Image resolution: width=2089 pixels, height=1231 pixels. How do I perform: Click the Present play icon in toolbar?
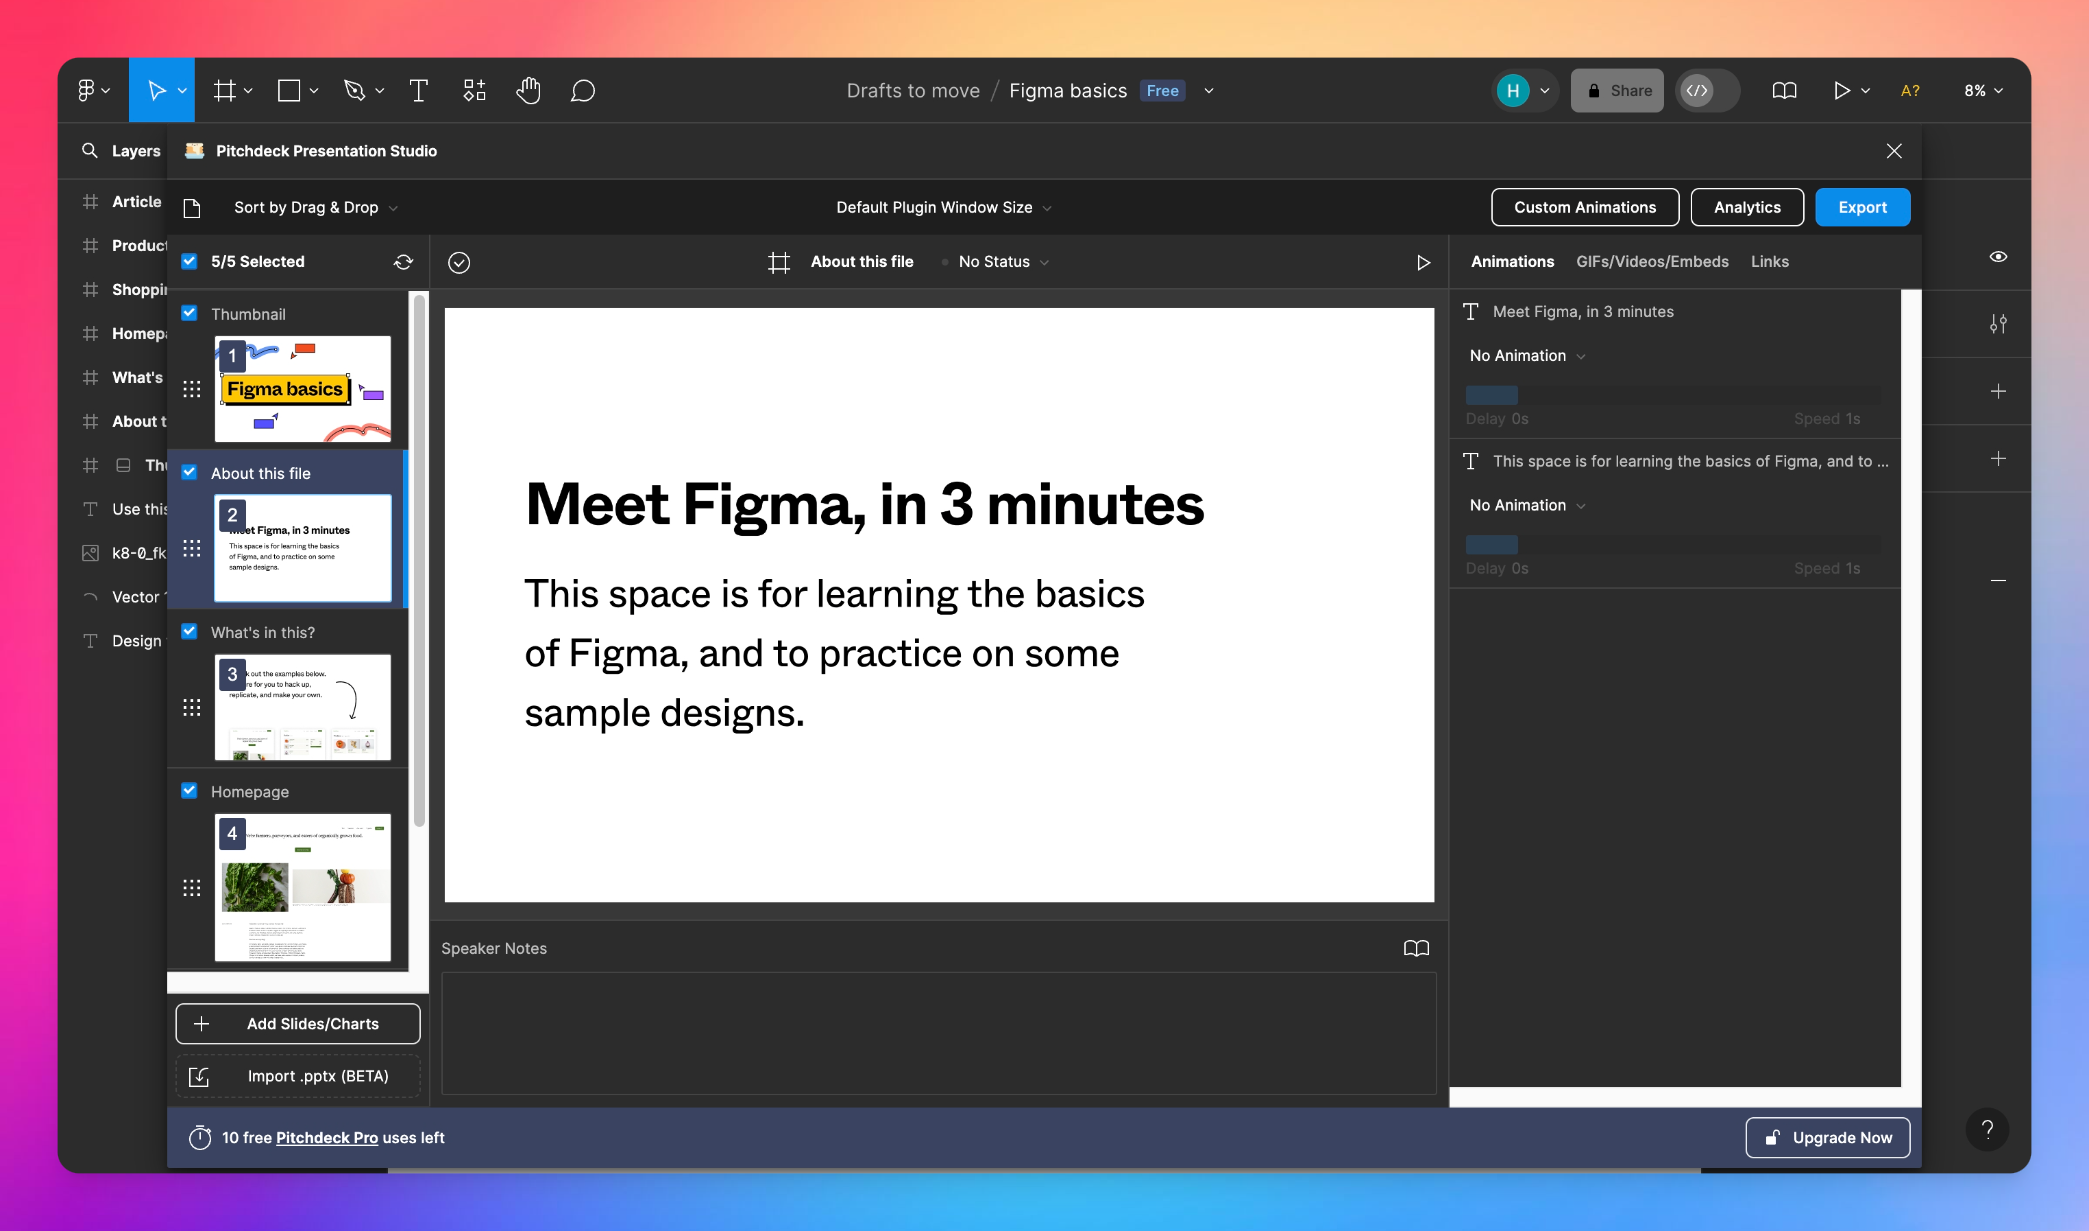(1841, 91)
